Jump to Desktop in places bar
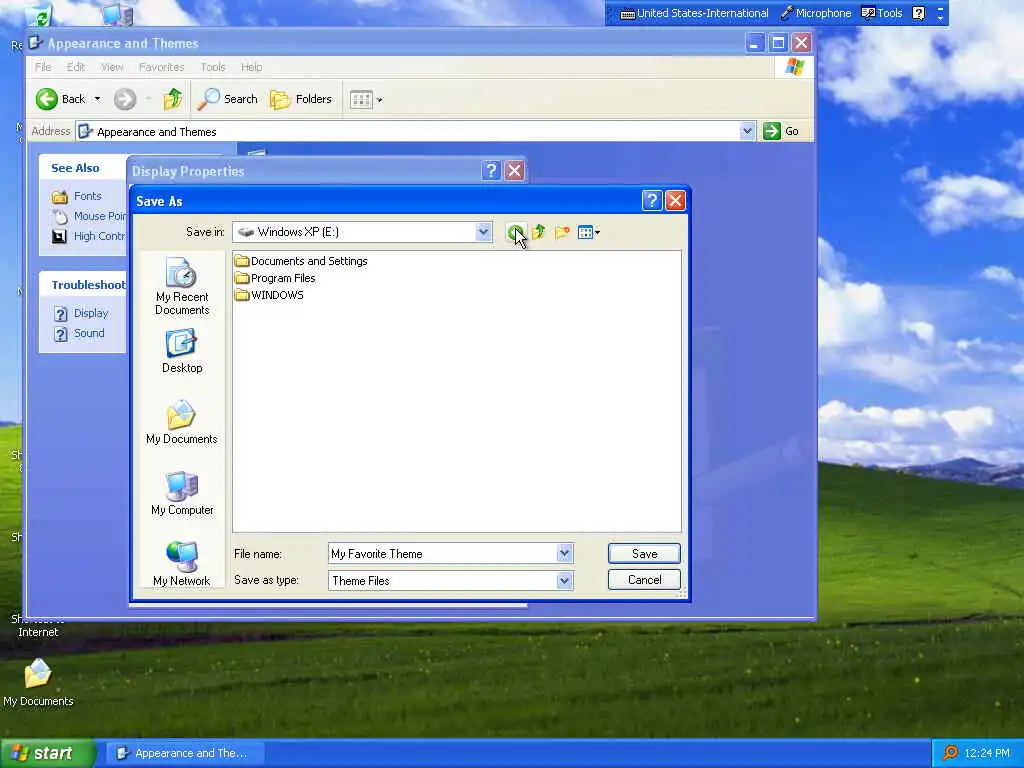The height and width of the screenshot is (768, 1024). tap(182, 351)
